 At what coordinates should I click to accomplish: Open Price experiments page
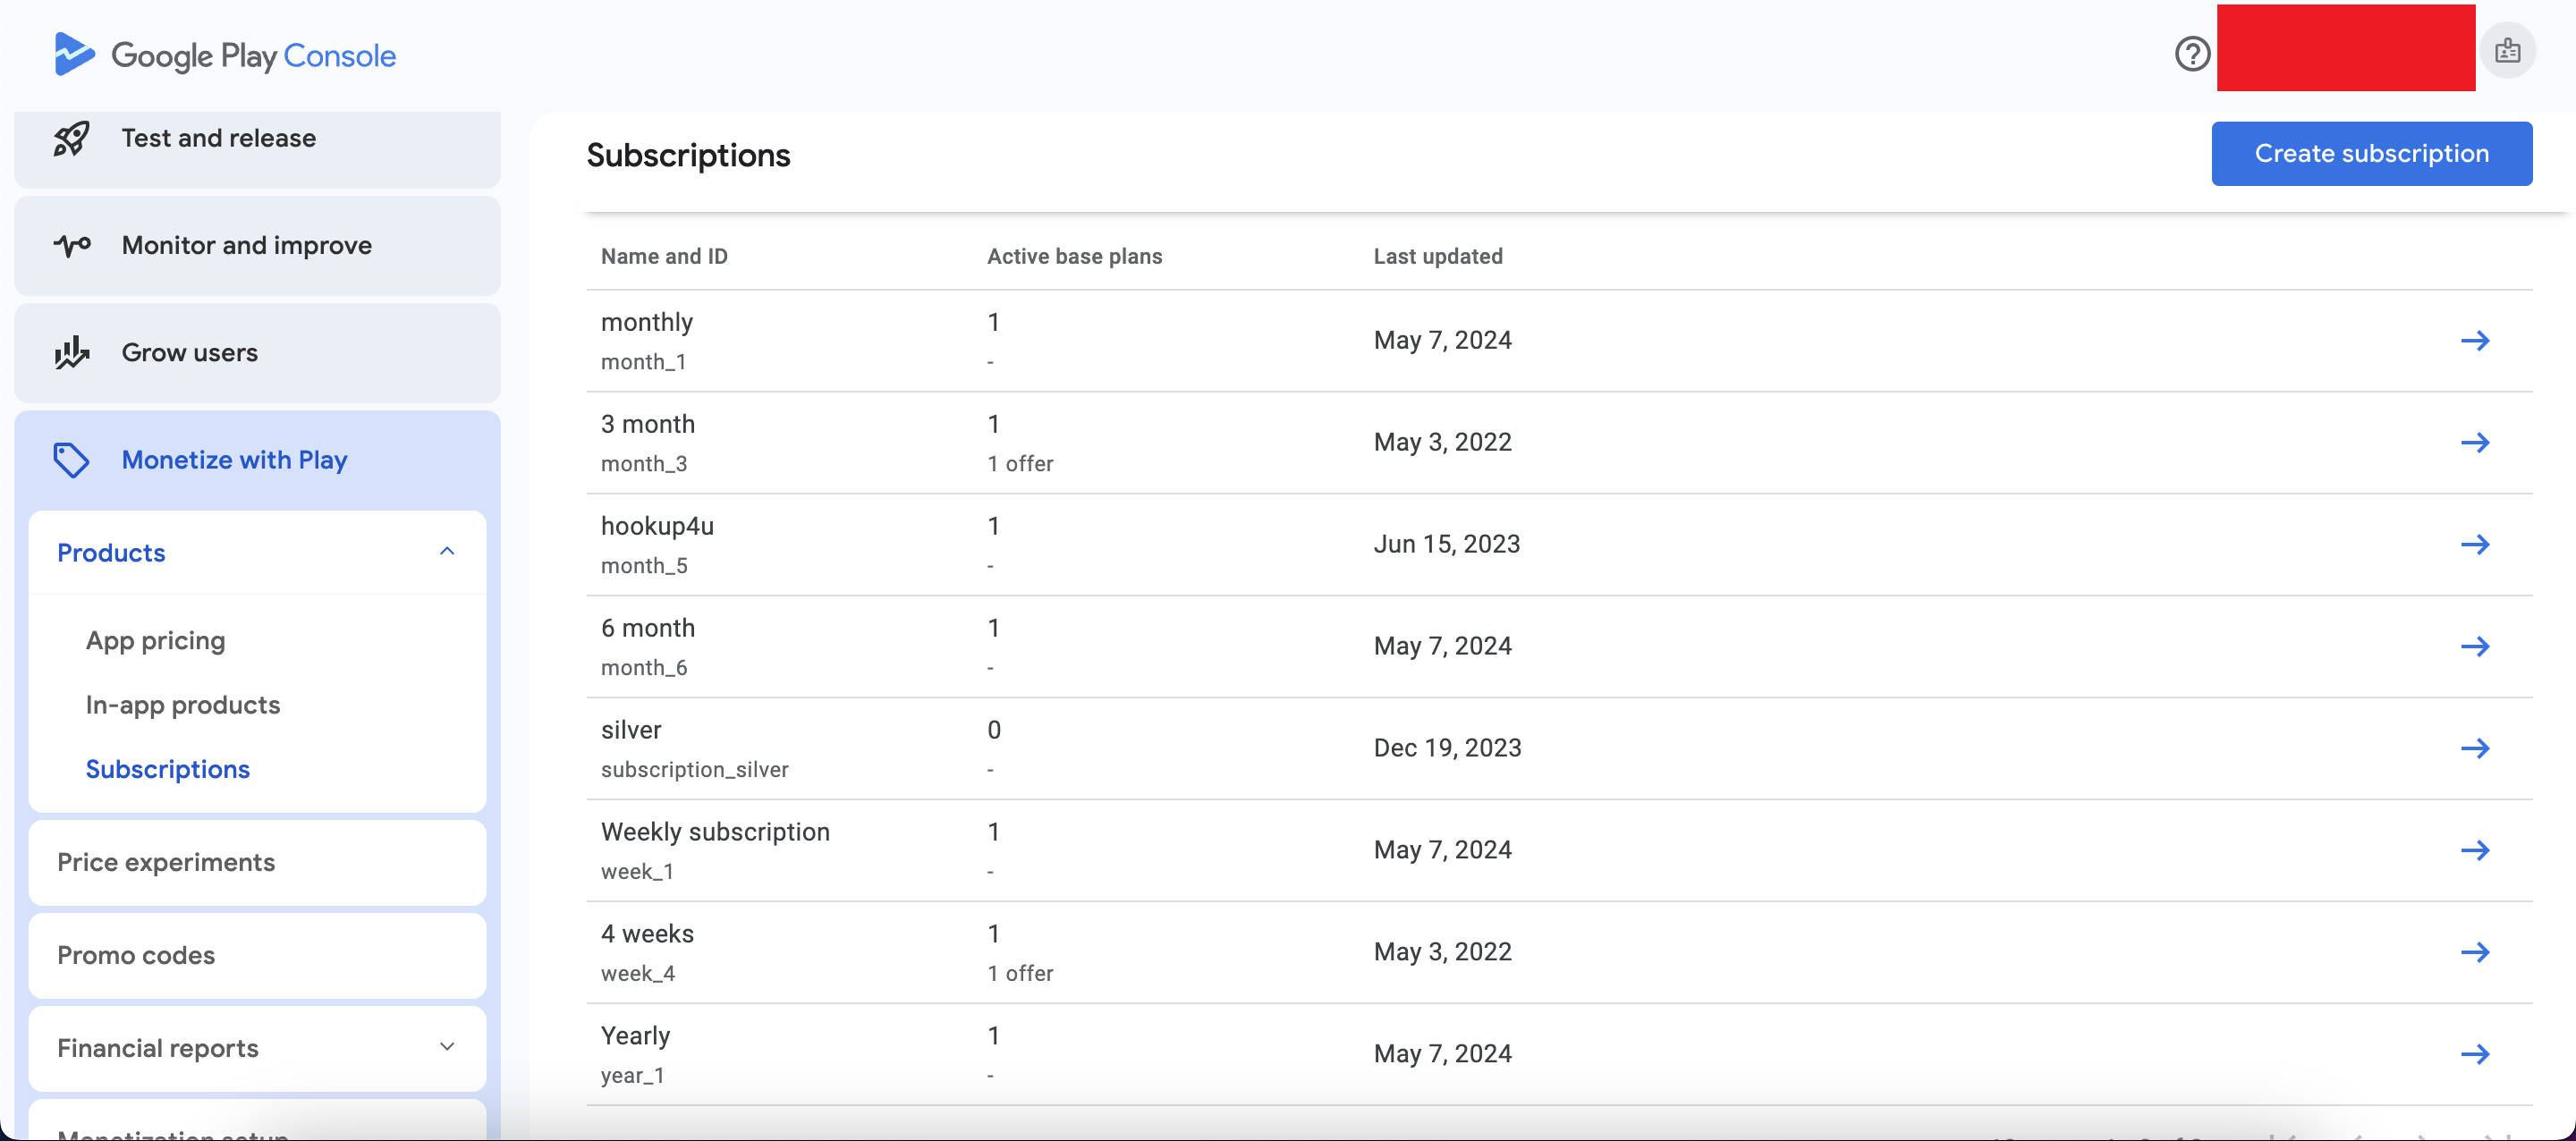point(166,862)
